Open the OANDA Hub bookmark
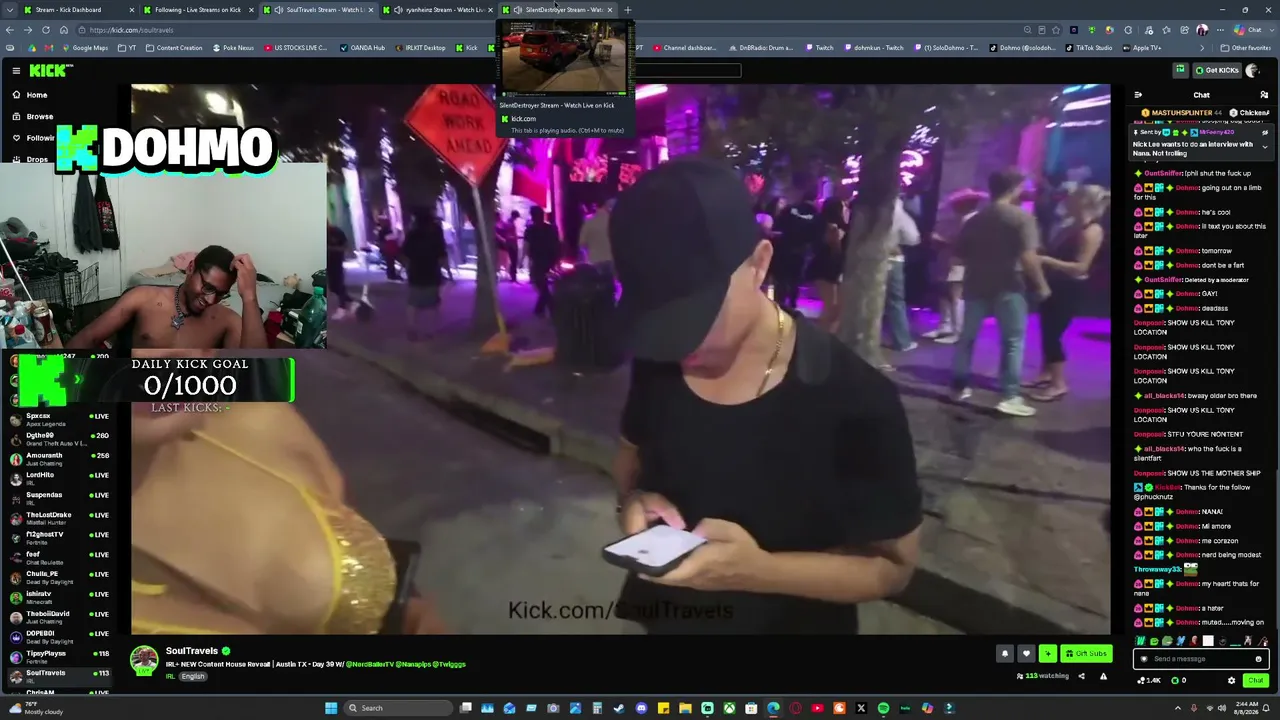Image resolution: width=1280 pixels, height=720 pixels. 362,48
